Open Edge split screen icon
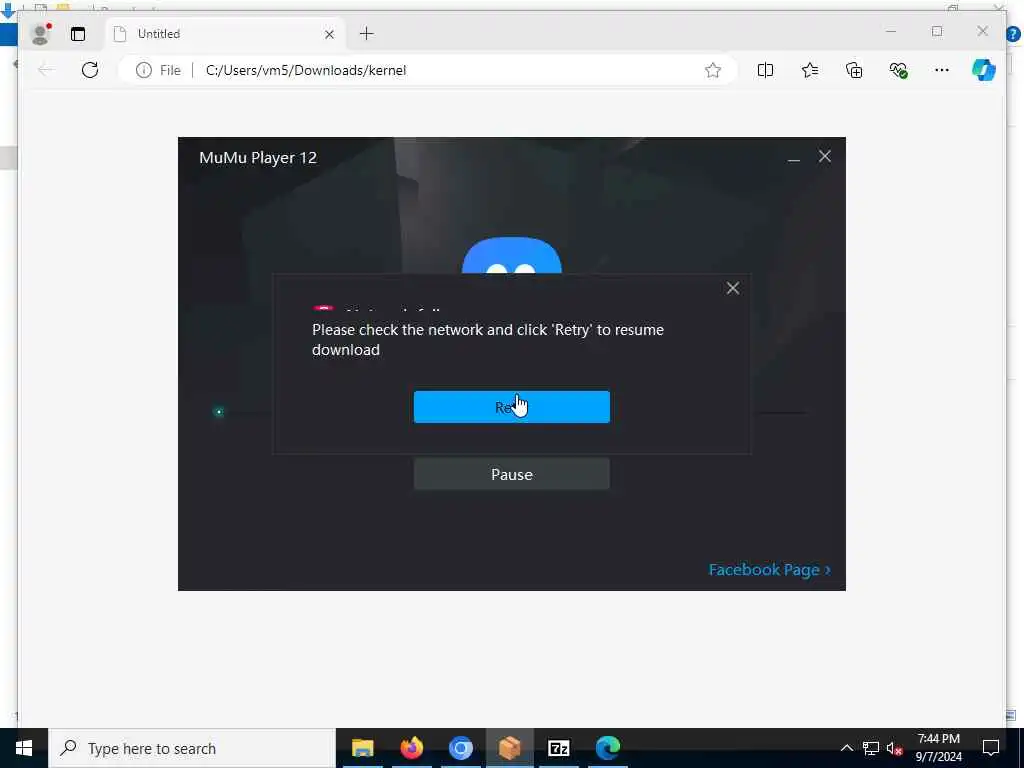This screenshot has height=768, width=1024. pyautogui.click(x=765, y=70)
